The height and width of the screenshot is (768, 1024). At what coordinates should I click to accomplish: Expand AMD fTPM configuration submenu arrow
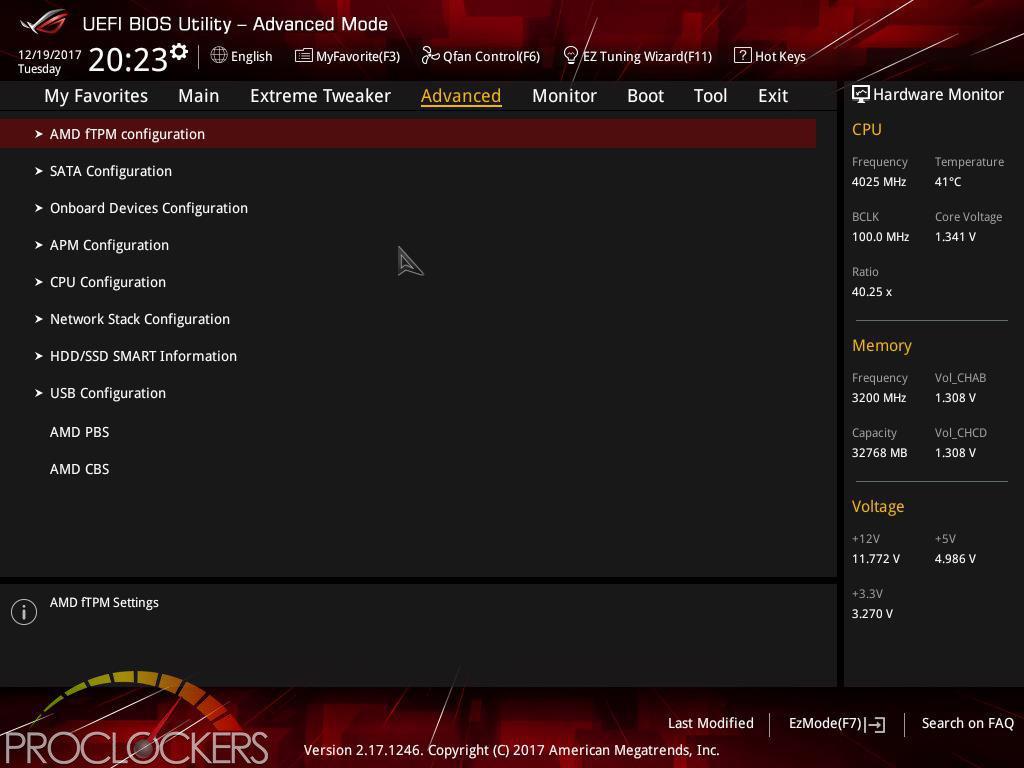click(39, 134)
